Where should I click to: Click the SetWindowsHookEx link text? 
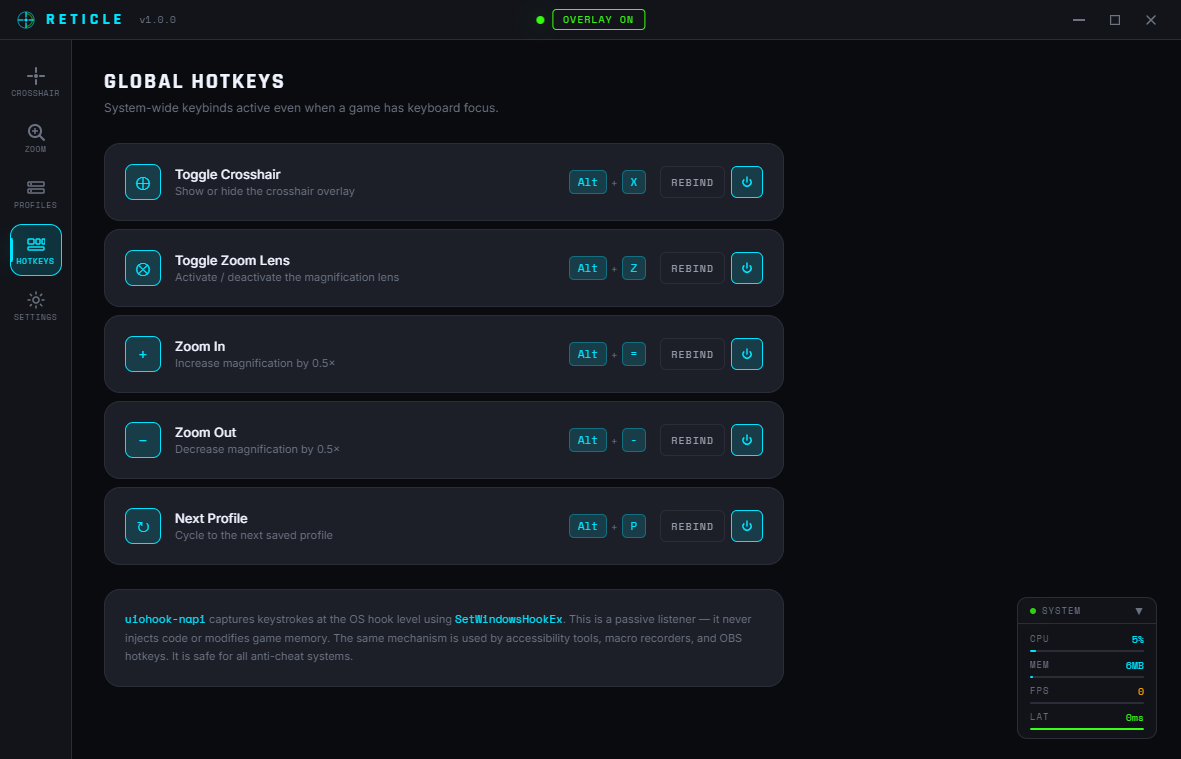(508, 619)
